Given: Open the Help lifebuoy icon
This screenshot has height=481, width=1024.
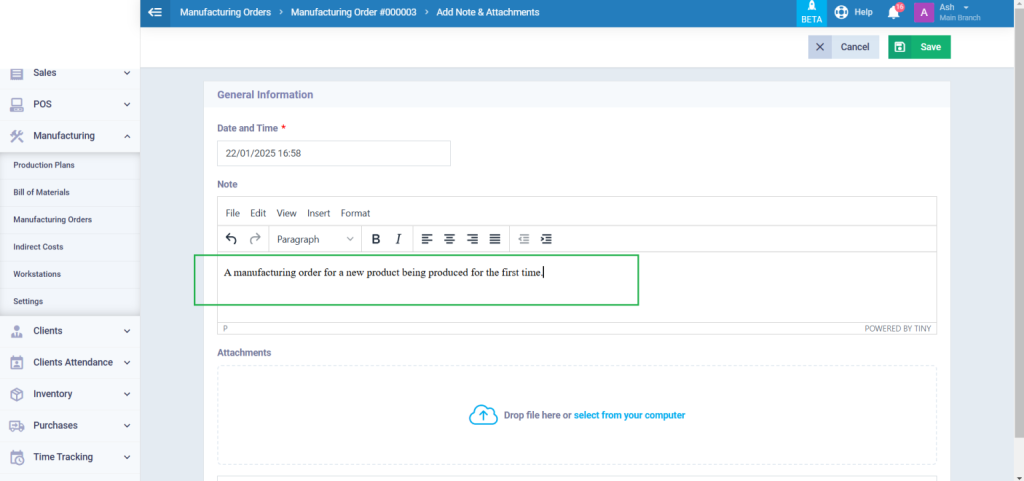Looking at the screenshot, I should (840, 12).
